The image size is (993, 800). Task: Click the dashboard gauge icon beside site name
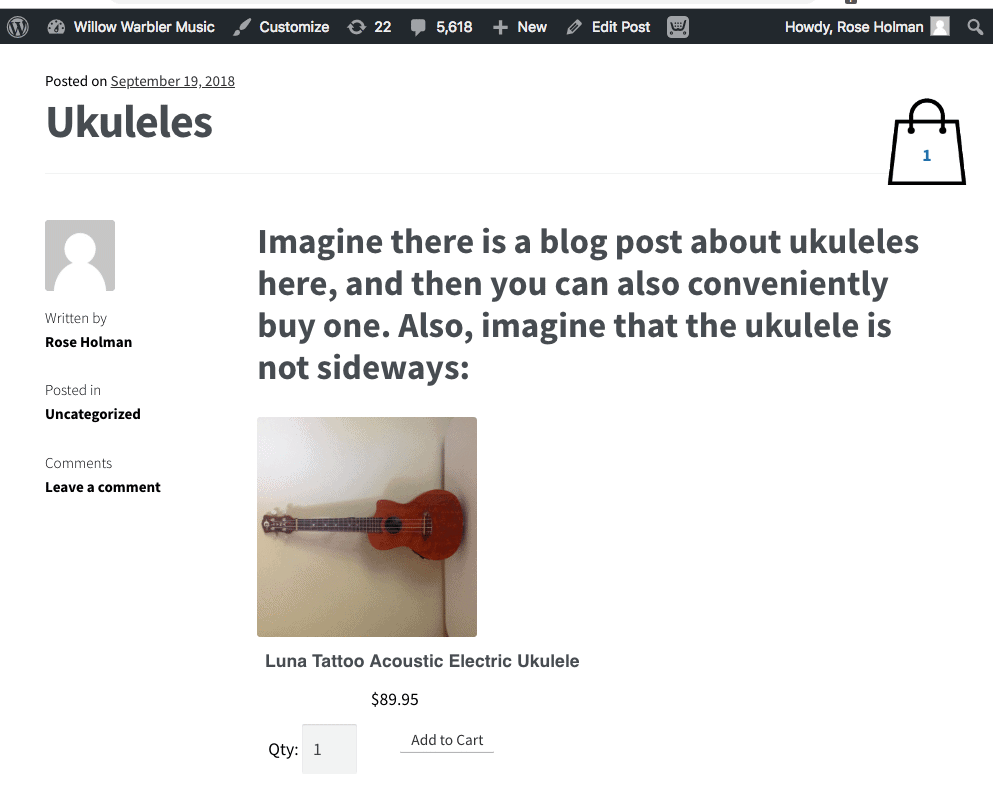pyautogui.click(x=56, y=27)
